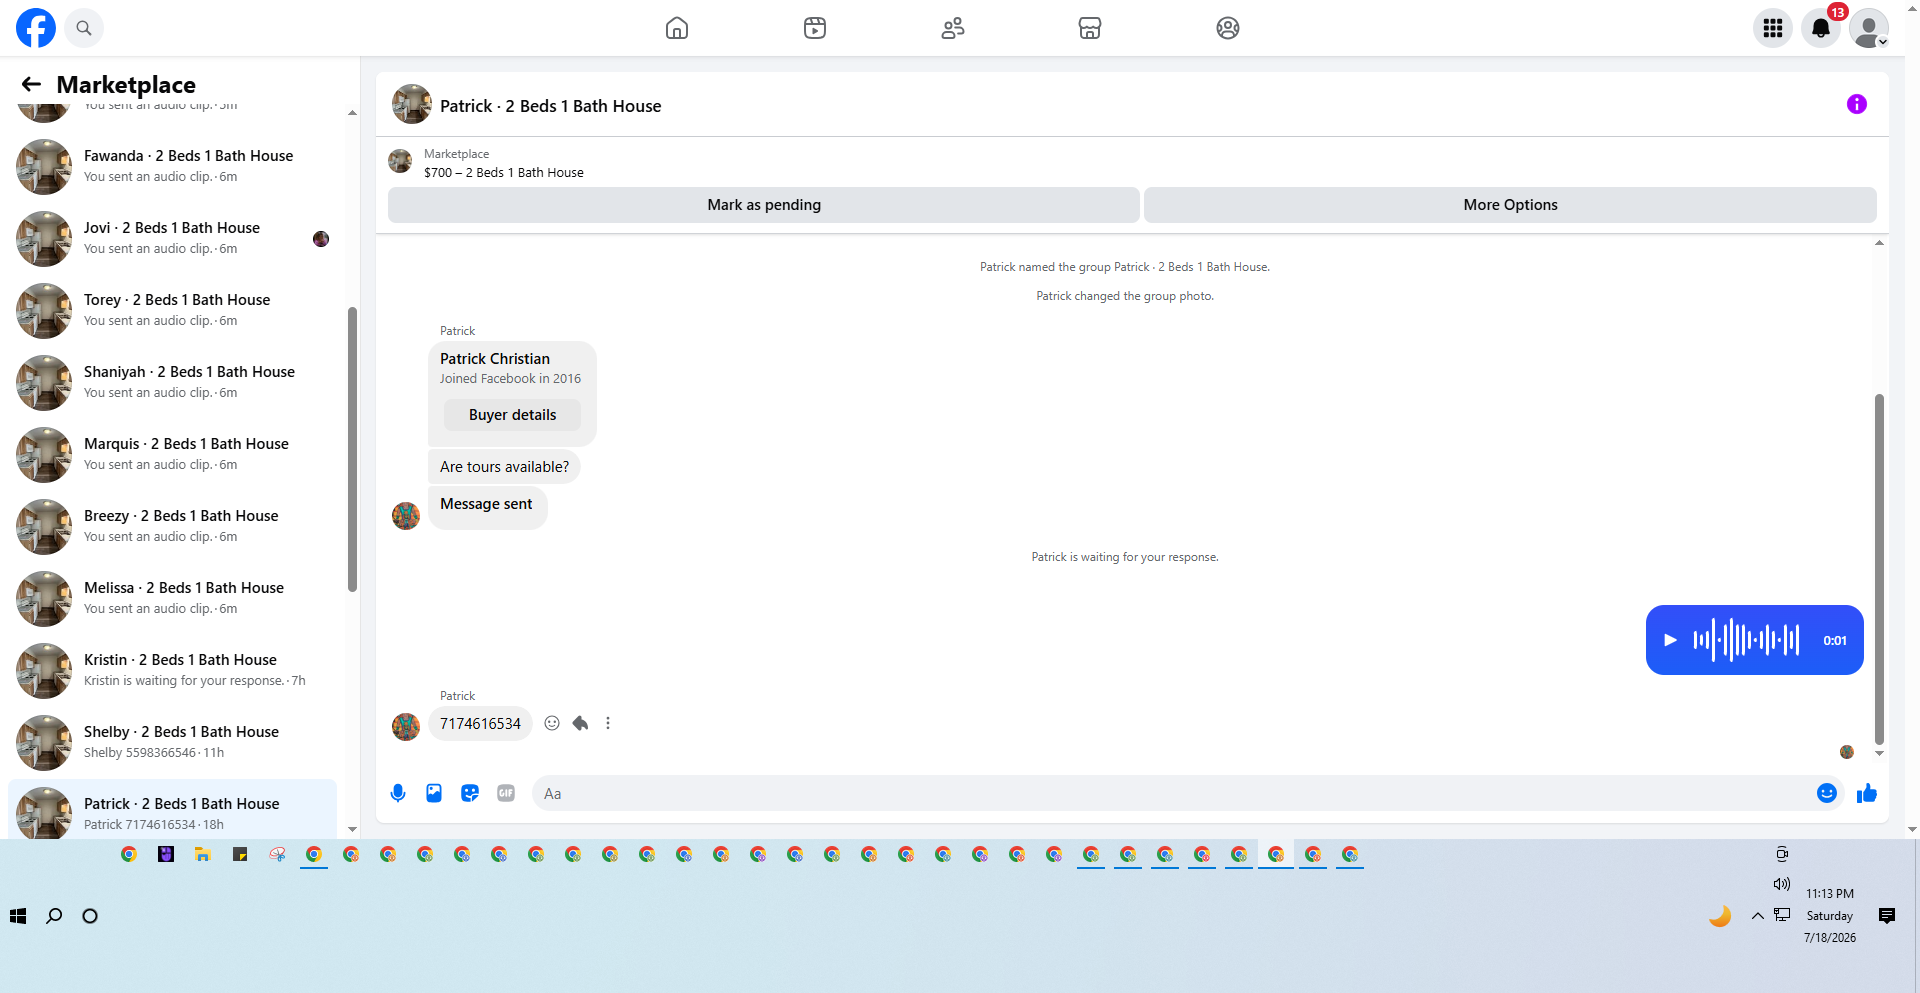Open Fawanda's 2 Beds 1 Bath House chat
Screen dimensions: 1920x993
coord(172,166)
